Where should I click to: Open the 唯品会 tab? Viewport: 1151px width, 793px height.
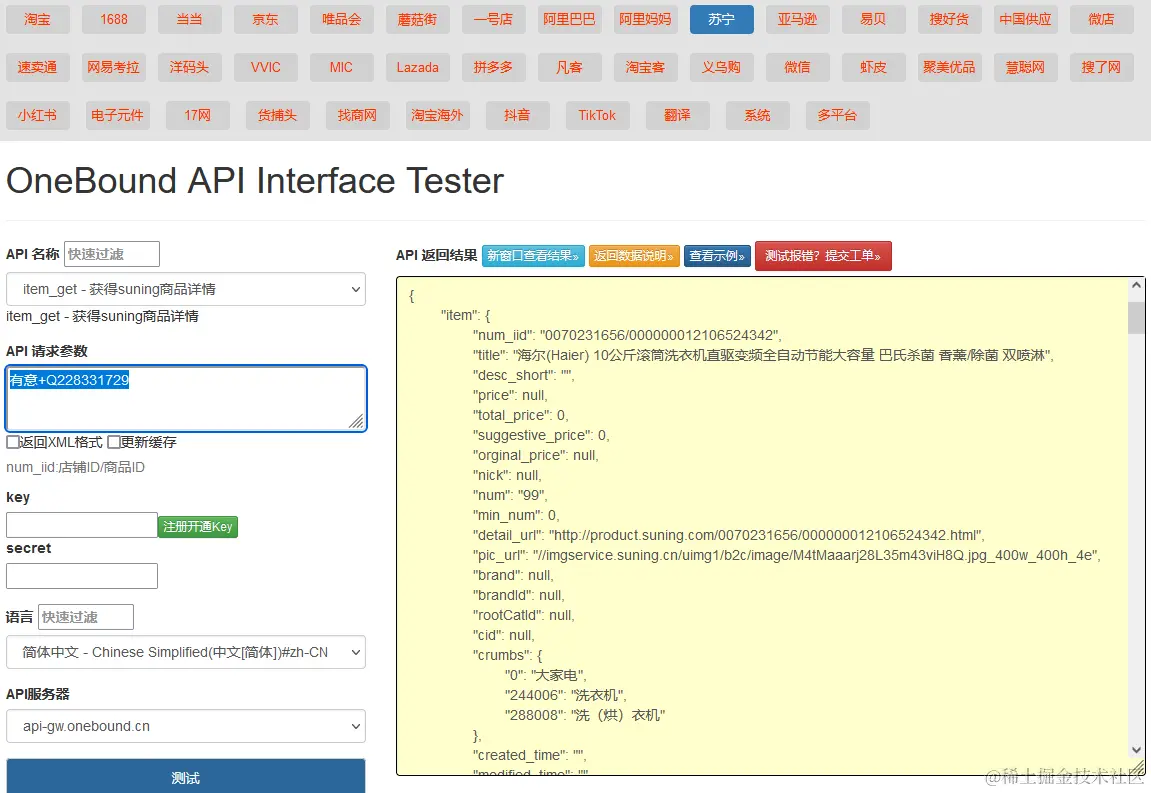click(x=341, y=20)
